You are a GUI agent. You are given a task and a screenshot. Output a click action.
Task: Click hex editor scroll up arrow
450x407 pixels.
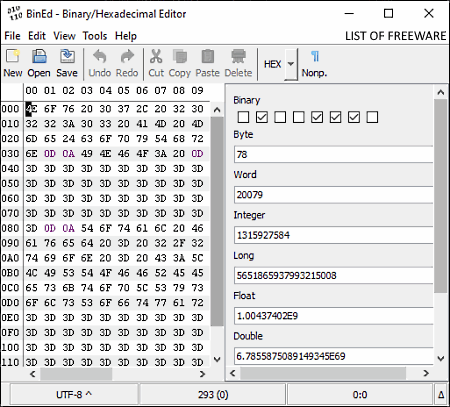217,110
